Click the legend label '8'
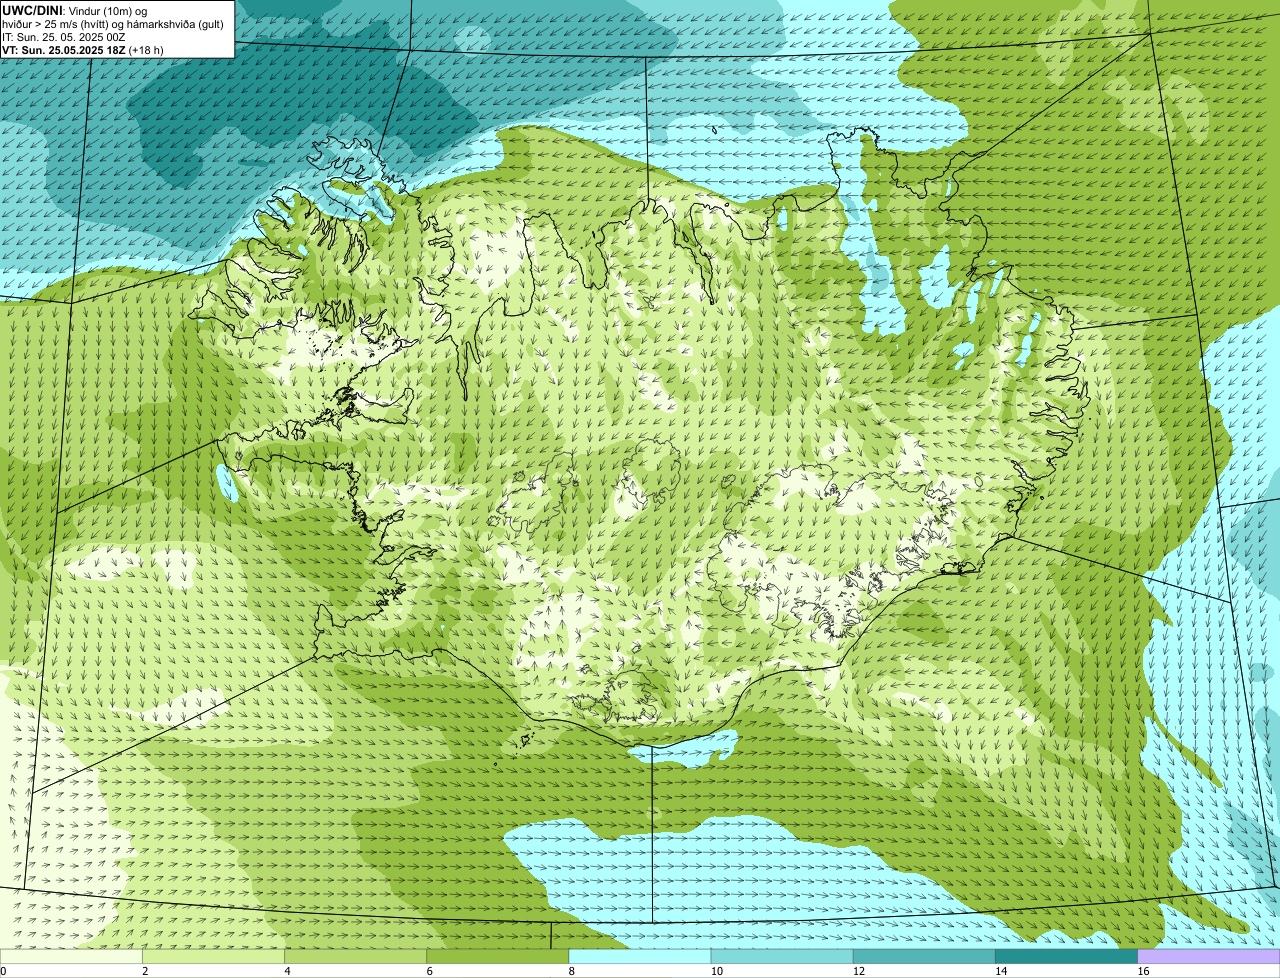This screenshot has height=978, width=1280. click(x=571, y=971)
